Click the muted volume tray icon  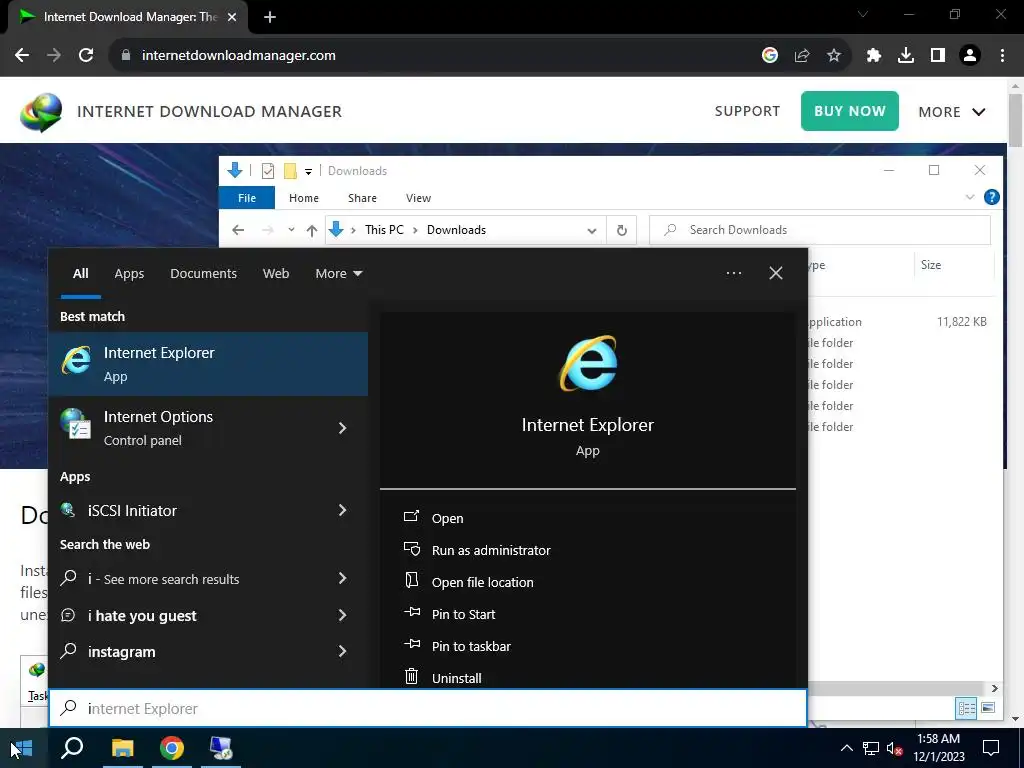895,748
